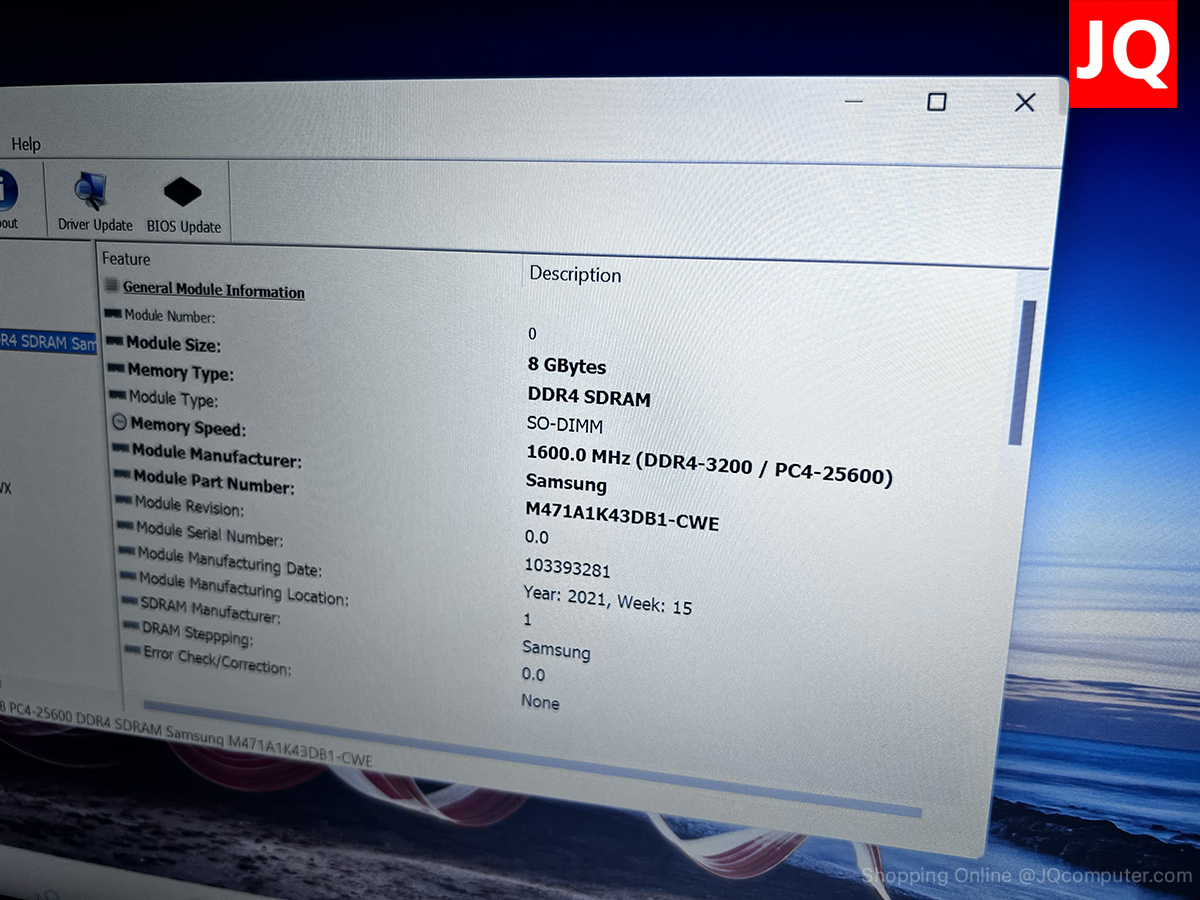Select the Module Manufacturer row label

click(x=217, y=456)
